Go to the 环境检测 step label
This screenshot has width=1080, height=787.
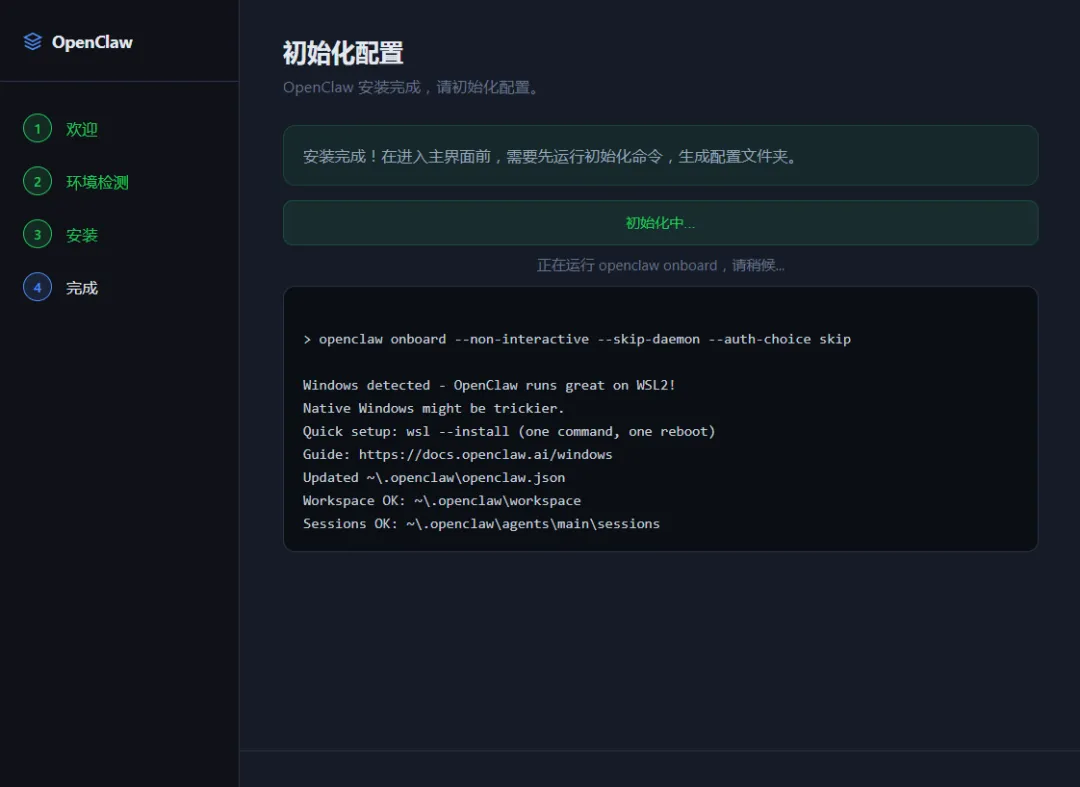97,182
